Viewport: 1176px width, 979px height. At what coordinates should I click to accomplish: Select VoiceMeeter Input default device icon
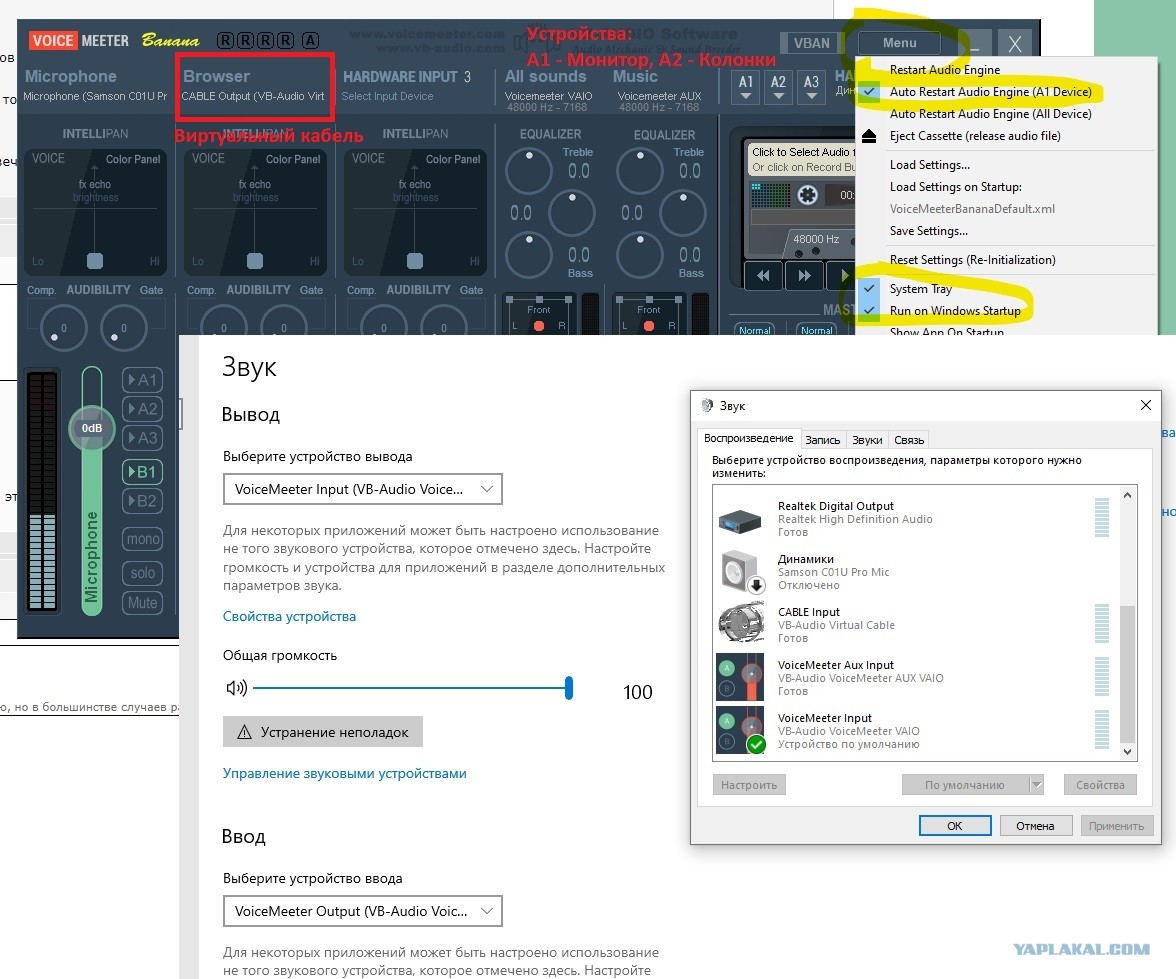tap(740, 730)
